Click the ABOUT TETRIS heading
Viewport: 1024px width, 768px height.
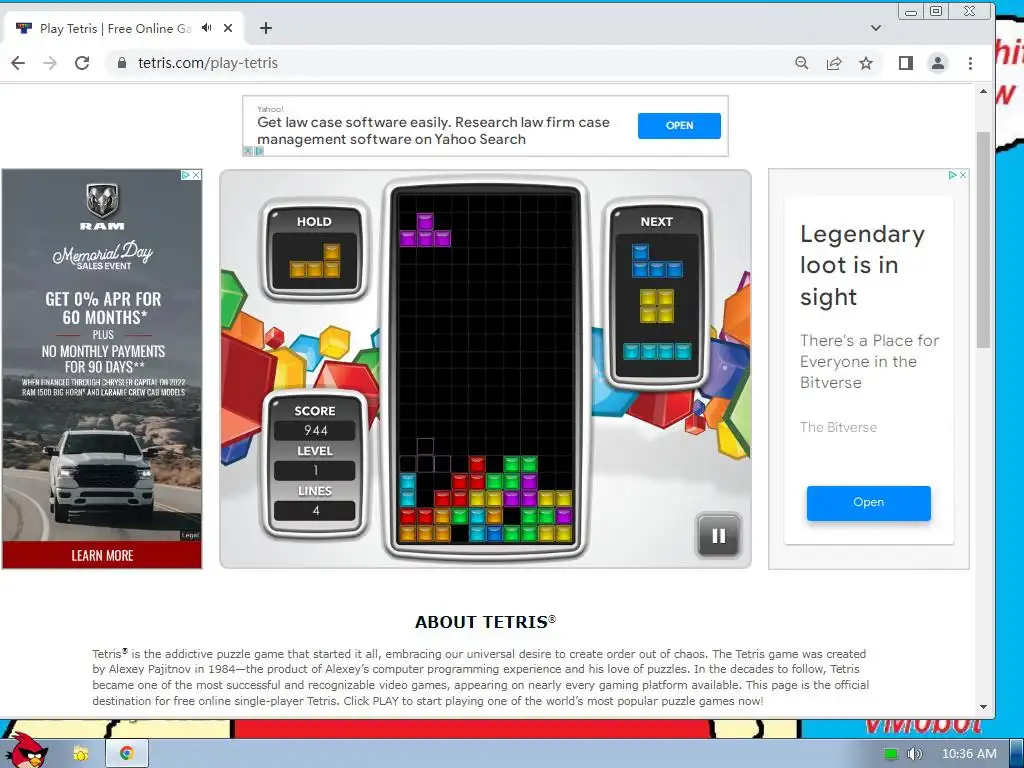[485, 622]
